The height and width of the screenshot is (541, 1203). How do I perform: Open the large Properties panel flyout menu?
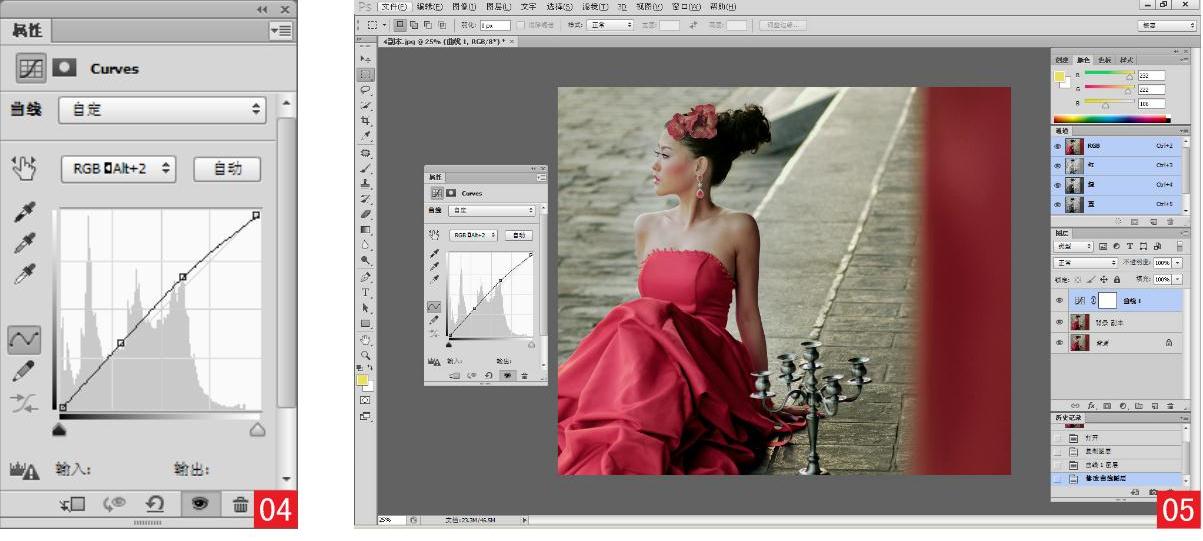click(281, 32)
